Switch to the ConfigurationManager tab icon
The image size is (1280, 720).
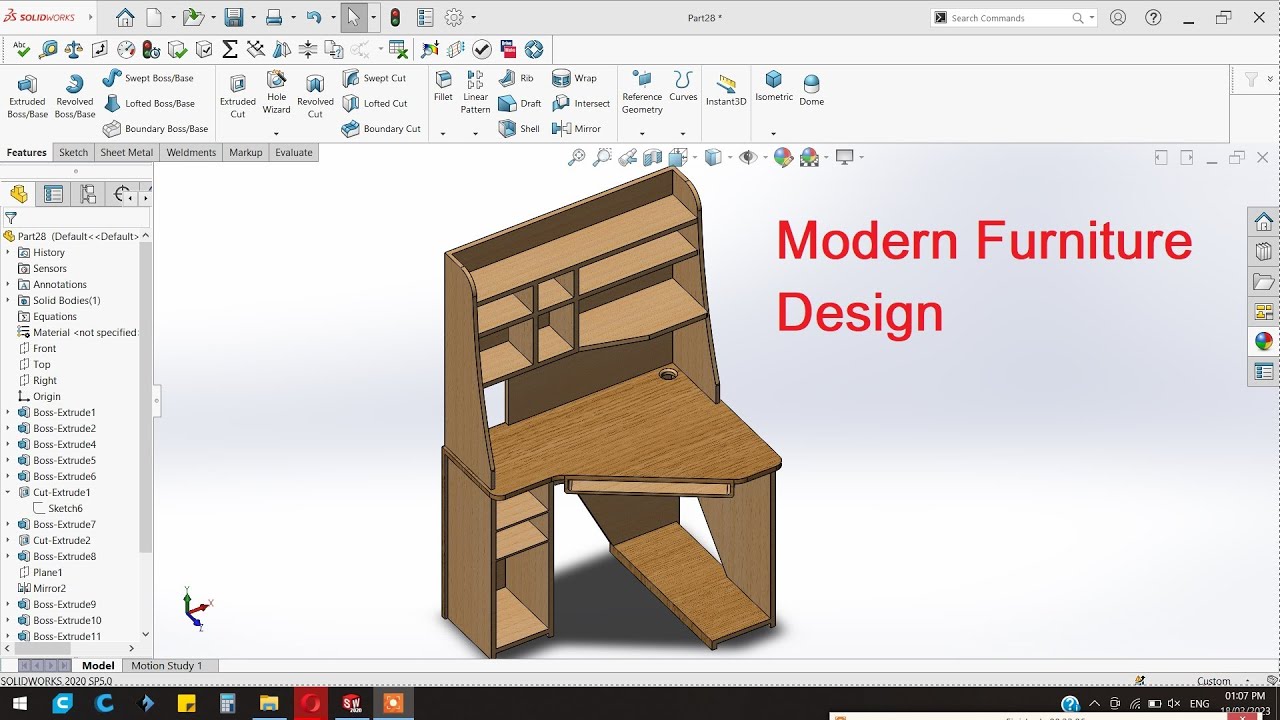click(88, 194)
